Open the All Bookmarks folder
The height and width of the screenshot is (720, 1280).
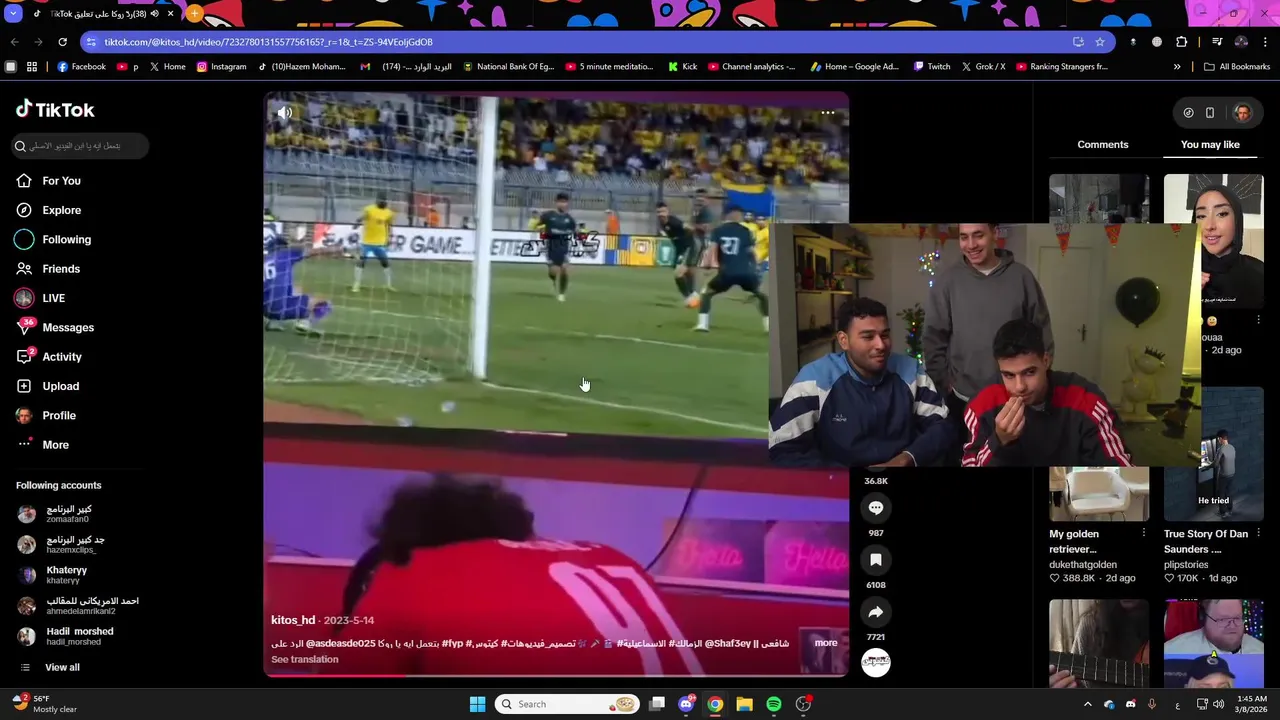[1237, 67]
